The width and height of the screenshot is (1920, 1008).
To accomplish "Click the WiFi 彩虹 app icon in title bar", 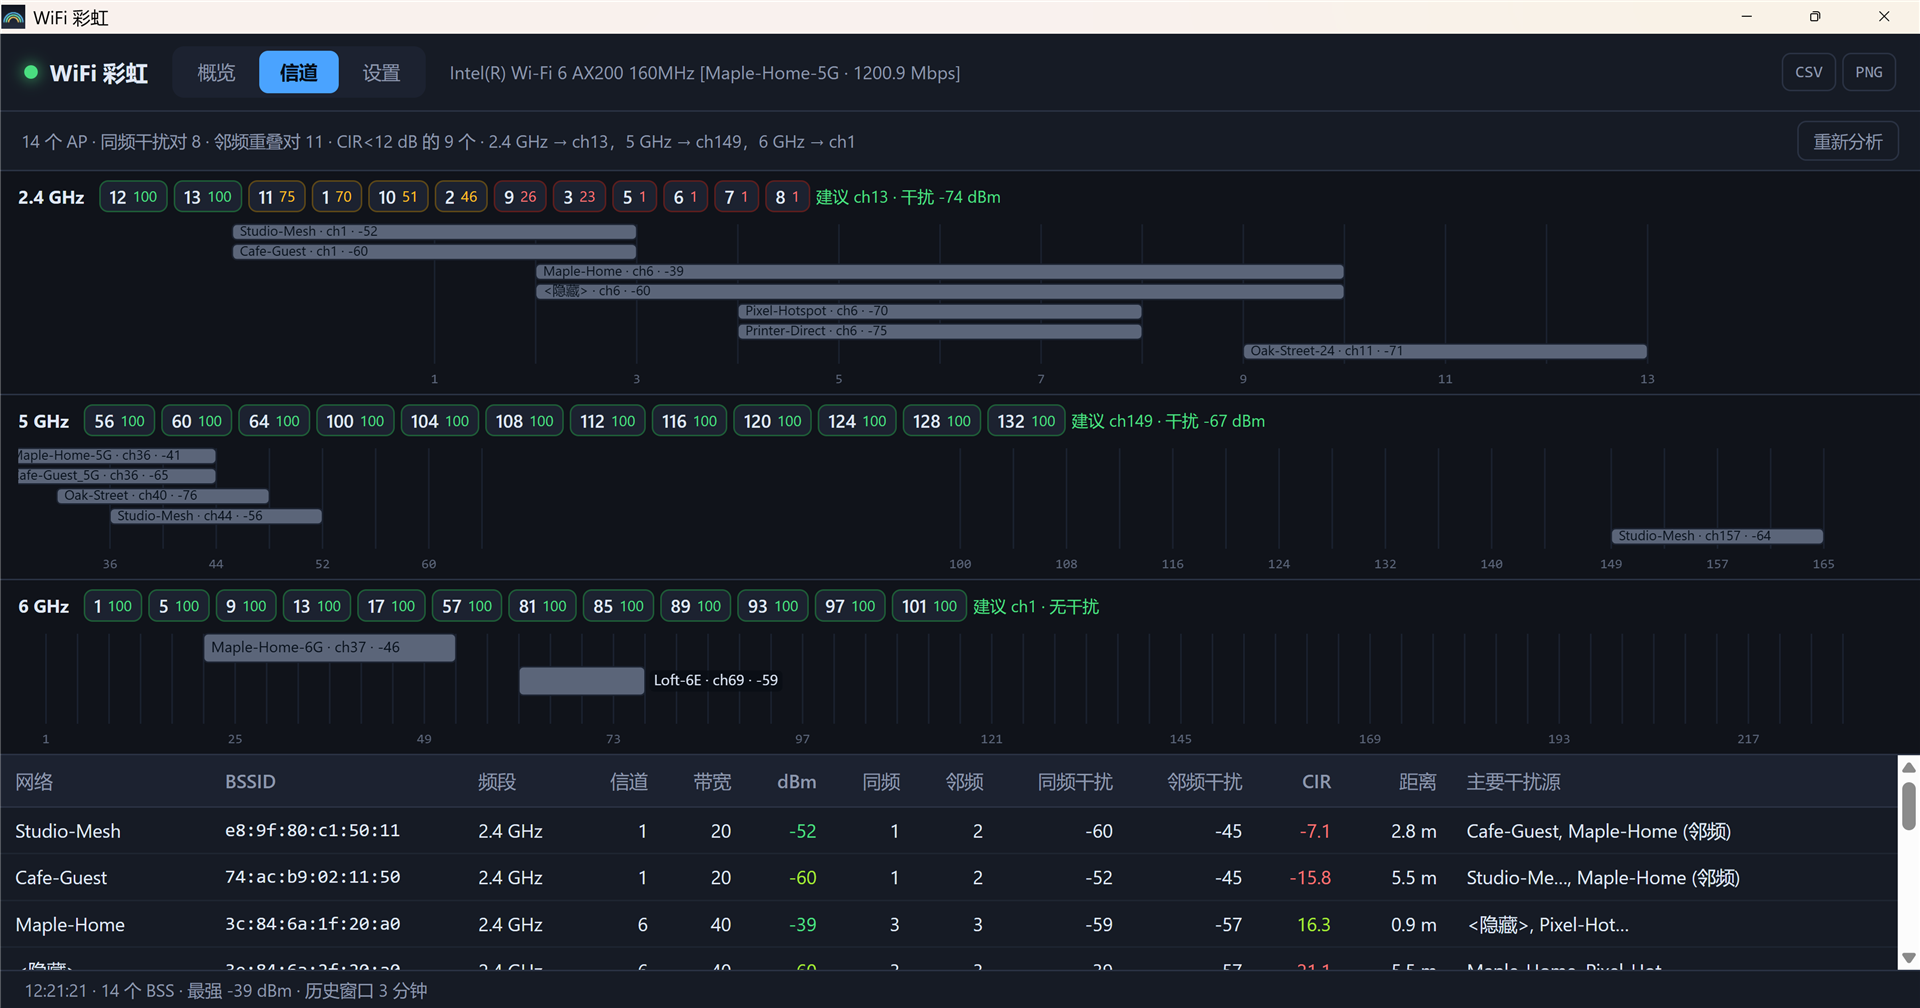I will pos(14,17).
